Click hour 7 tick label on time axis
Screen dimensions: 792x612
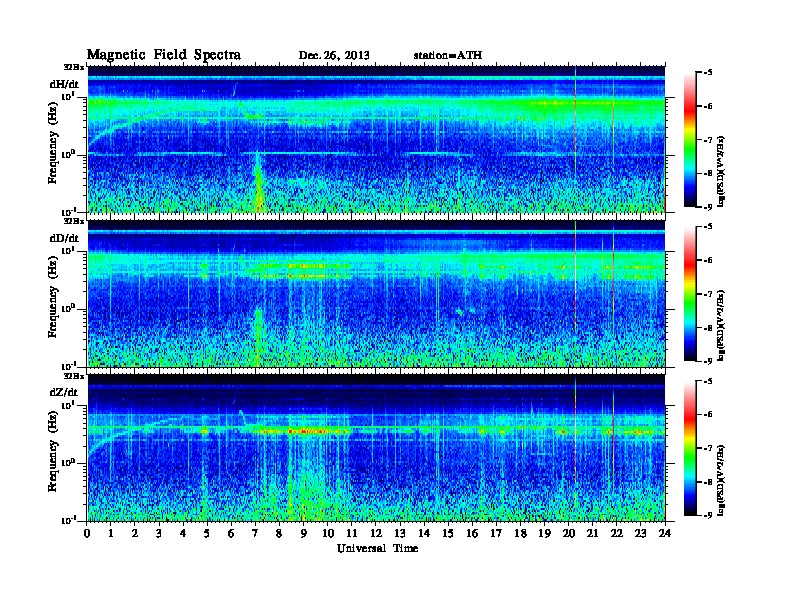(256, 533)
